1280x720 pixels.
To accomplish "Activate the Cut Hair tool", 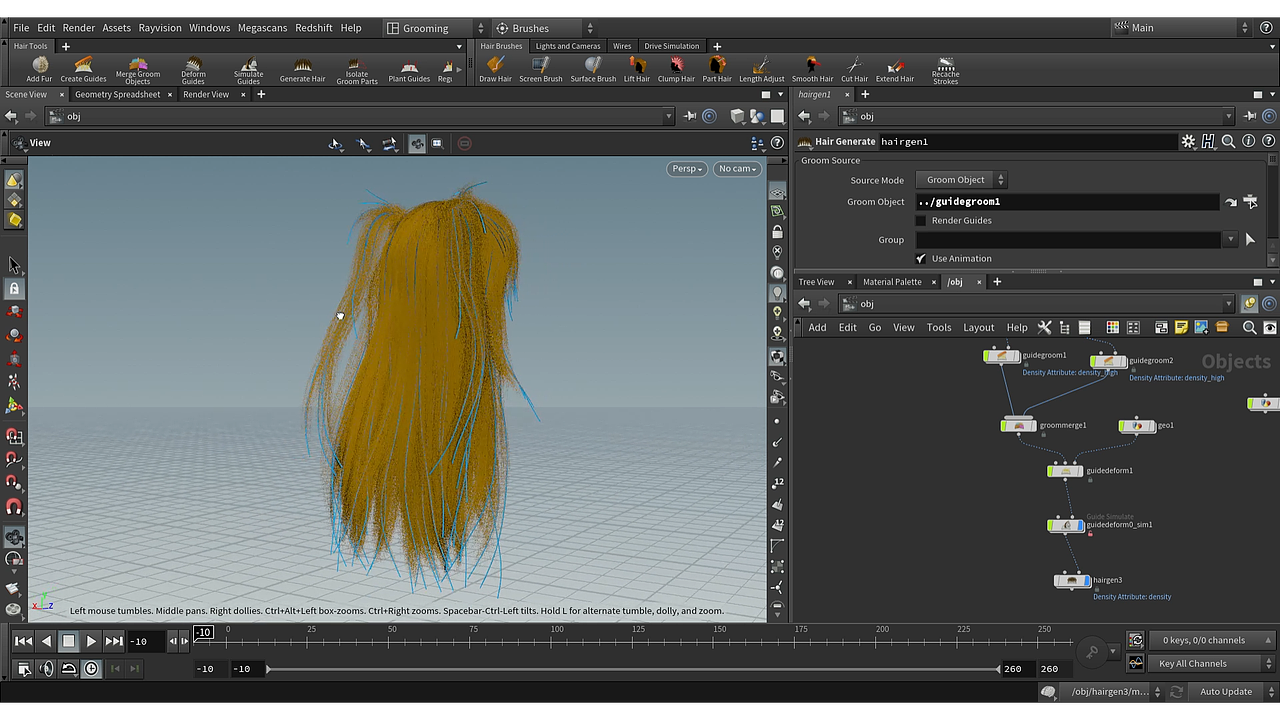I will tap(854, 69).
